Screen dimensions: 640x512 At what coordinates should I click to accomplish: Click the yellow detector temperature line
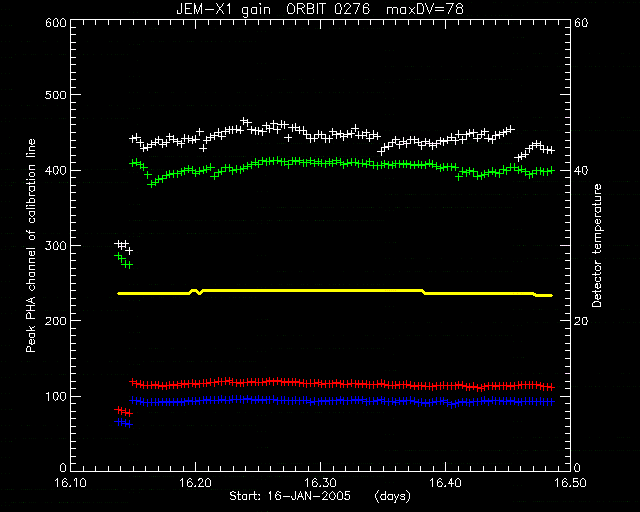point(335,292)
